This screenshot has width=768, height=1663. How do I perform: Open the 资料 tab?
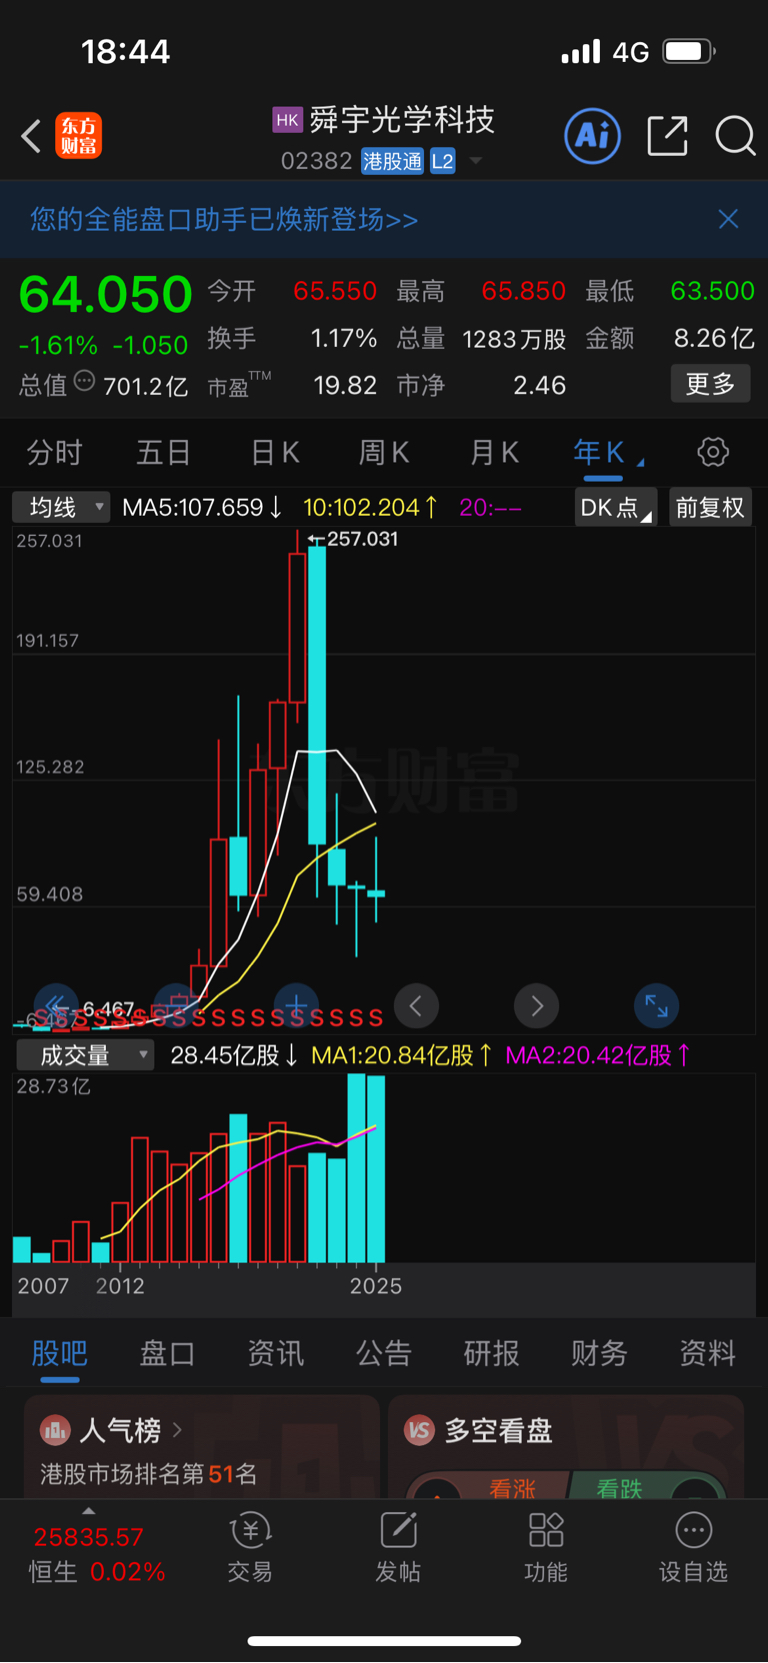(x=708, y=1353)
